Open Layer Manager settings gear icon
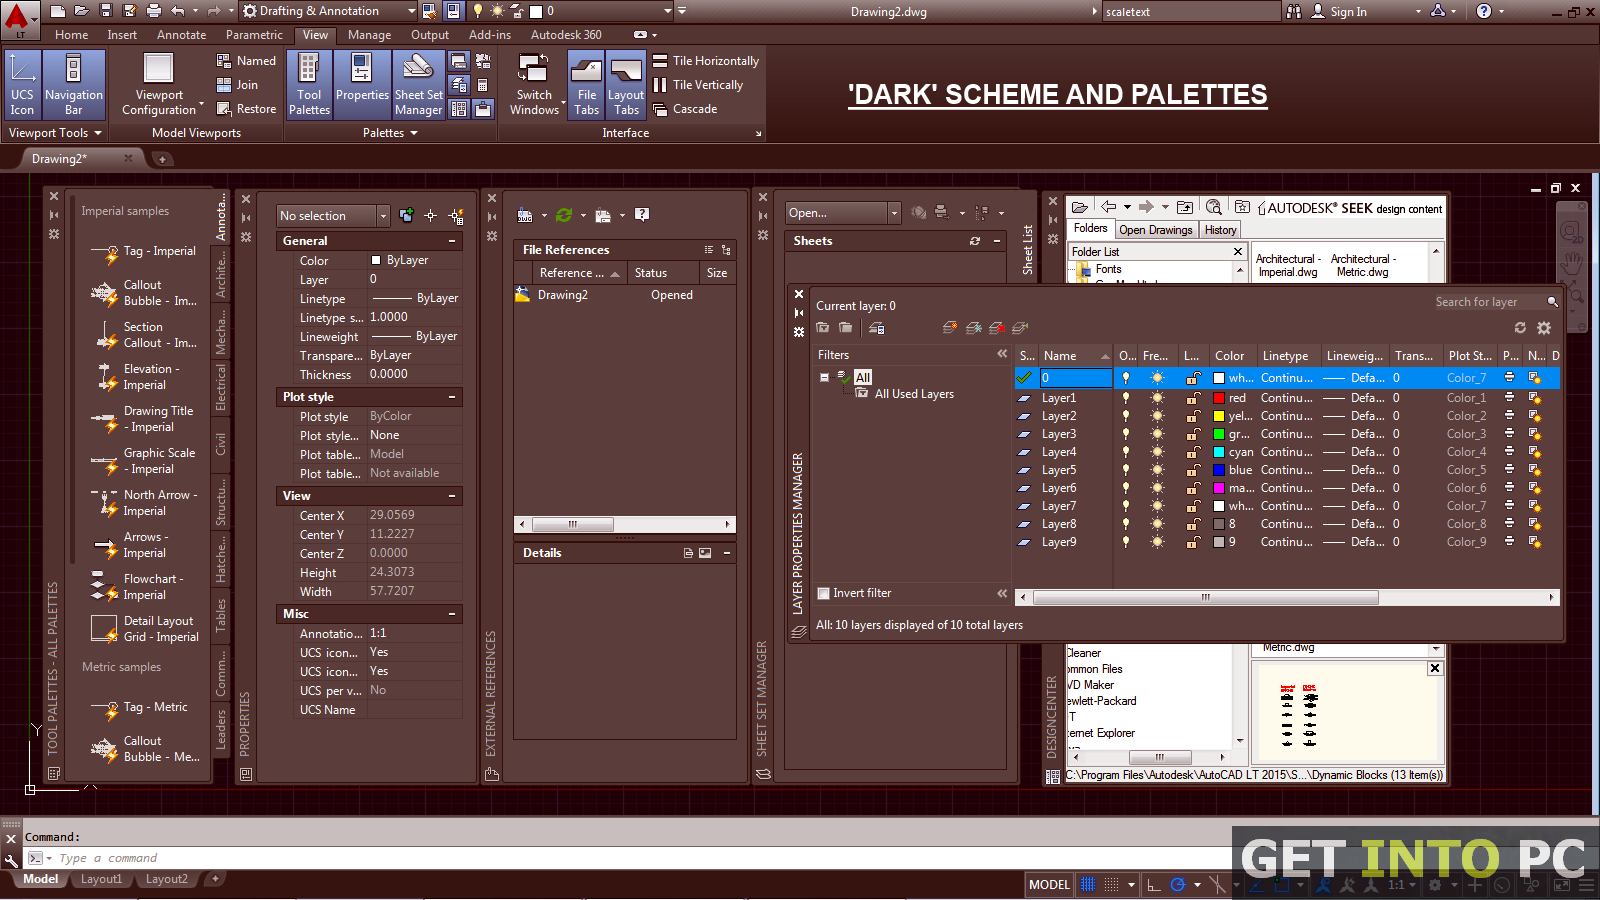 (1544, 328)
